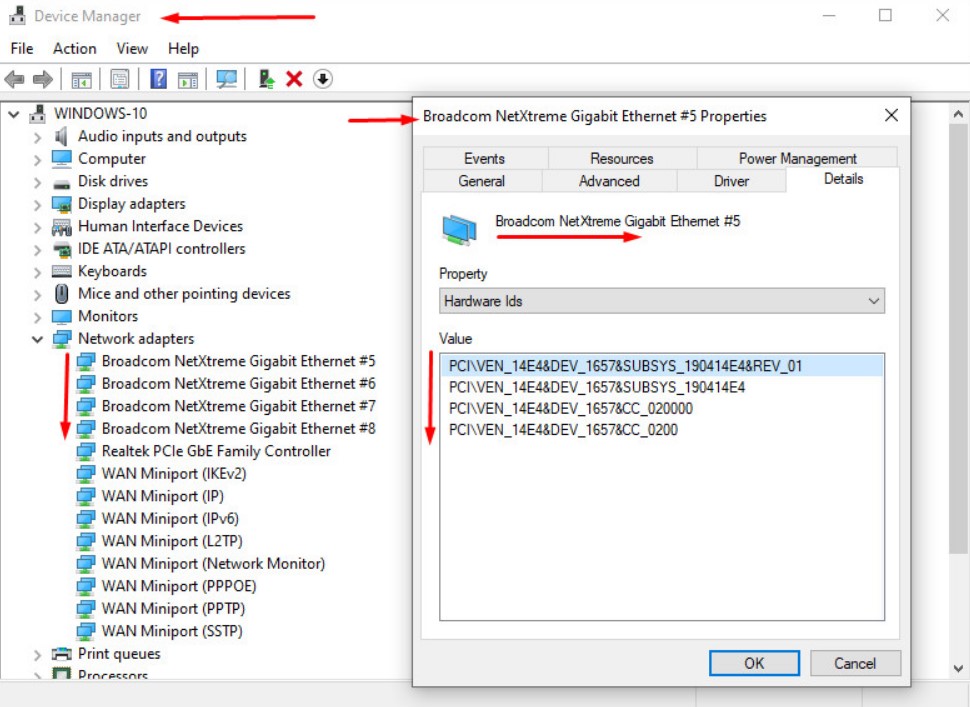This screenshot has width=970, height=707.
Task: Collapse the WINDOWS-10 root node
Action: point(14,114)
